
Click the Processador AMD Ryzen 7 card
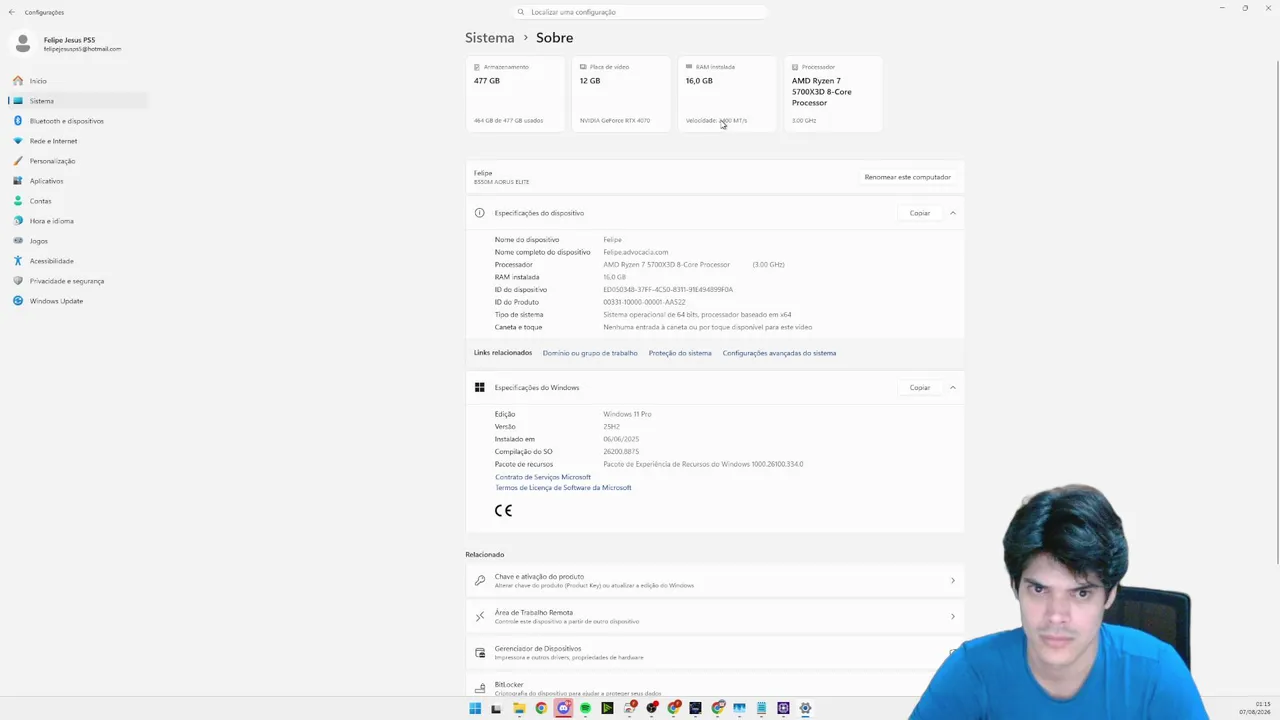pos(834,94)
